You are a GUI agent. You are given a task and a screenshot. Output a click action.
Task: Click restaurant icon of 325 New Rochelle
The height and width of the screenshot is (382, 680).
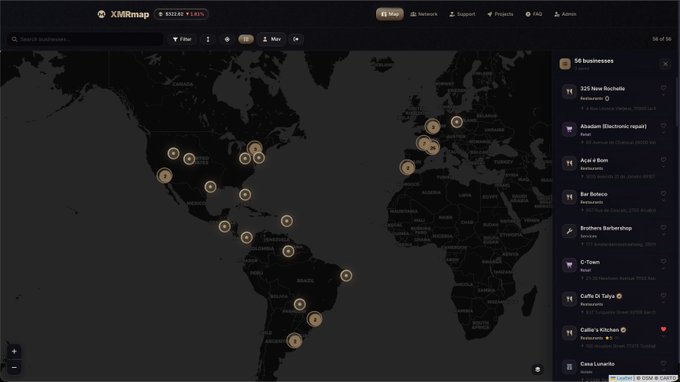(x=569, y=91)
